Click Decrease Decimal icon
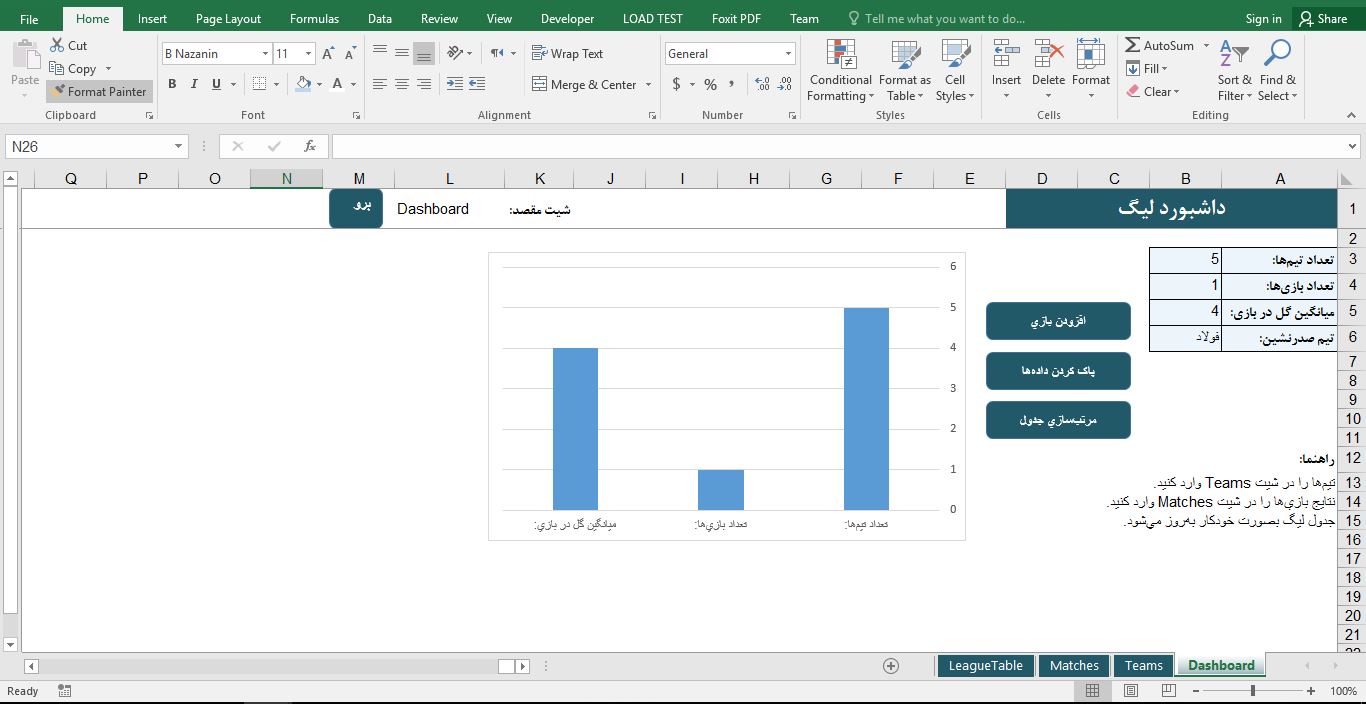Viewport: 1366px width, 704px height. (785, 84)
